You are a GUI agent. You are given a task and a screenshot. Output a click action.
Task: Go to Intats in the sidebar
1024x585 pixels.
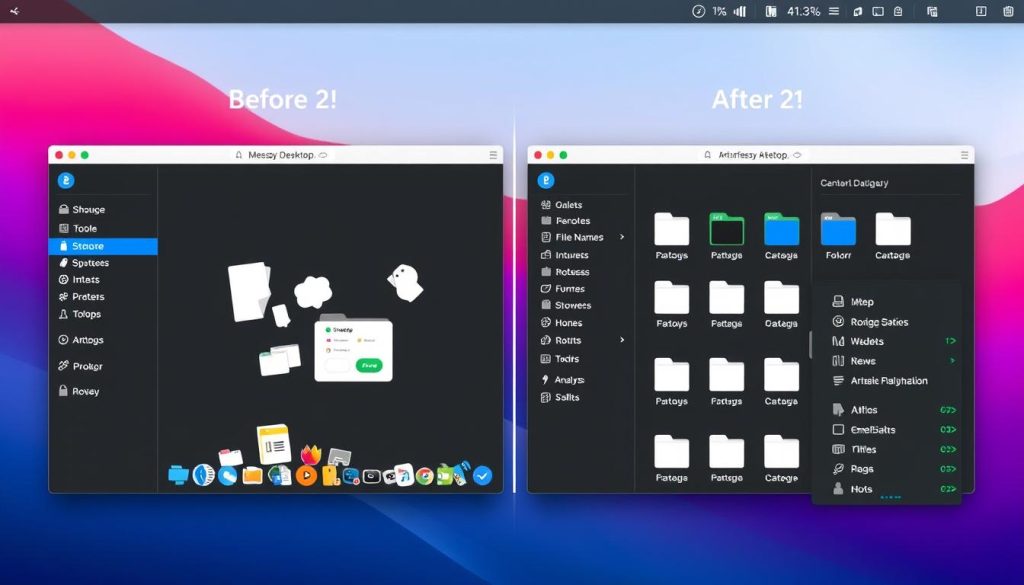click(x=79, y=279)
